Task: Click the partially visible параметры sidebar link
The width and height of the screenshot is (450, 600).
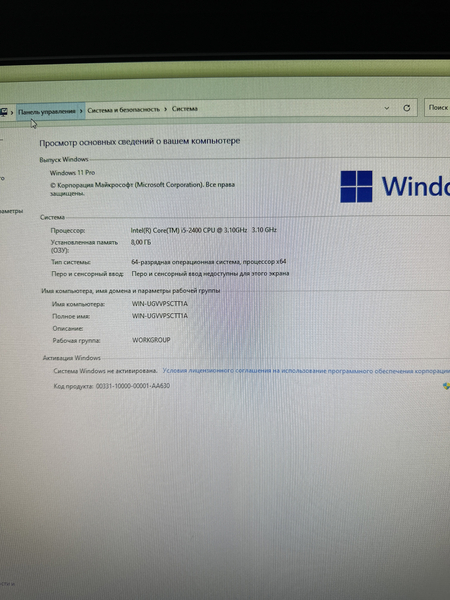Action: tap(11, 211)
